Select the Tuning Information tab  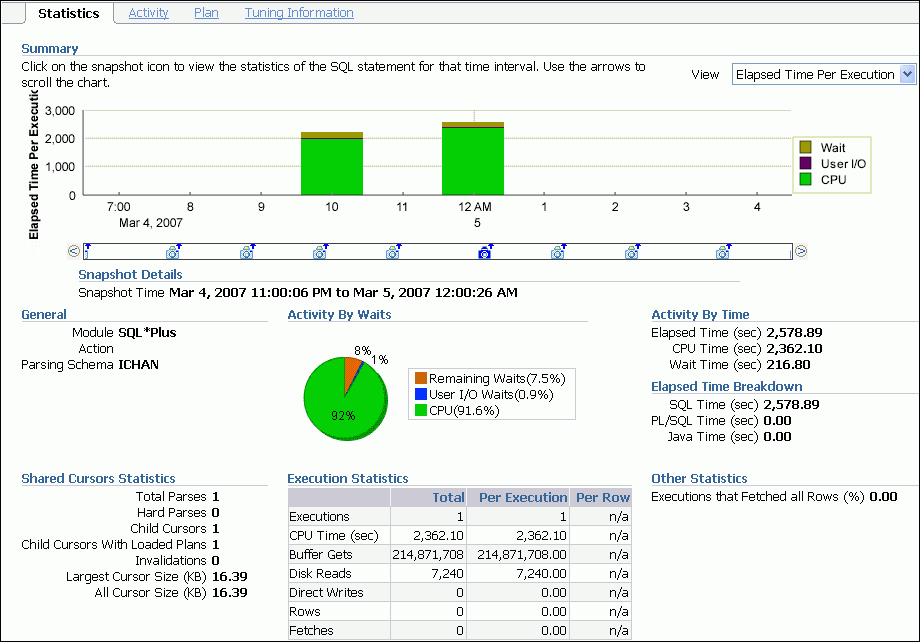click(298, 13)
